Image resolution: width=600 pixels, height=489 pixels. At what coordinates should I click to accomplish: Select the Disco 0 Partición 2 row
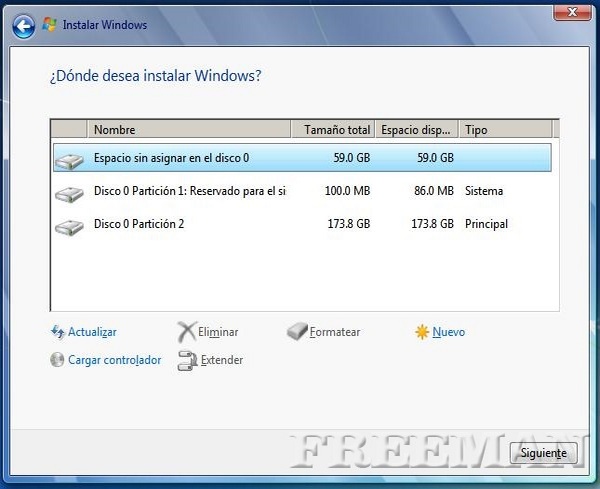[302, 224]
